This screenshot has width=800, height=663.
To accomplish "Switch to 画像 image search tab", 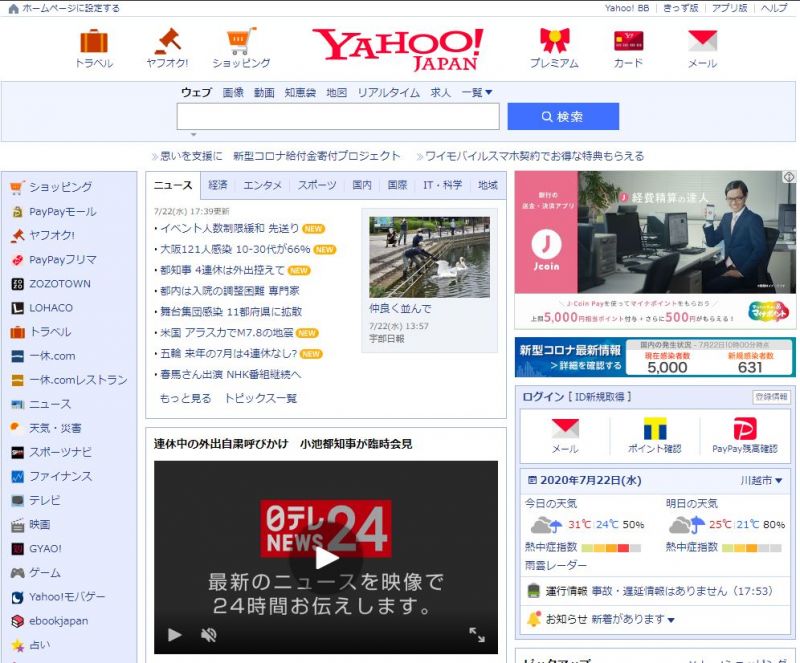I will (231, 92).
